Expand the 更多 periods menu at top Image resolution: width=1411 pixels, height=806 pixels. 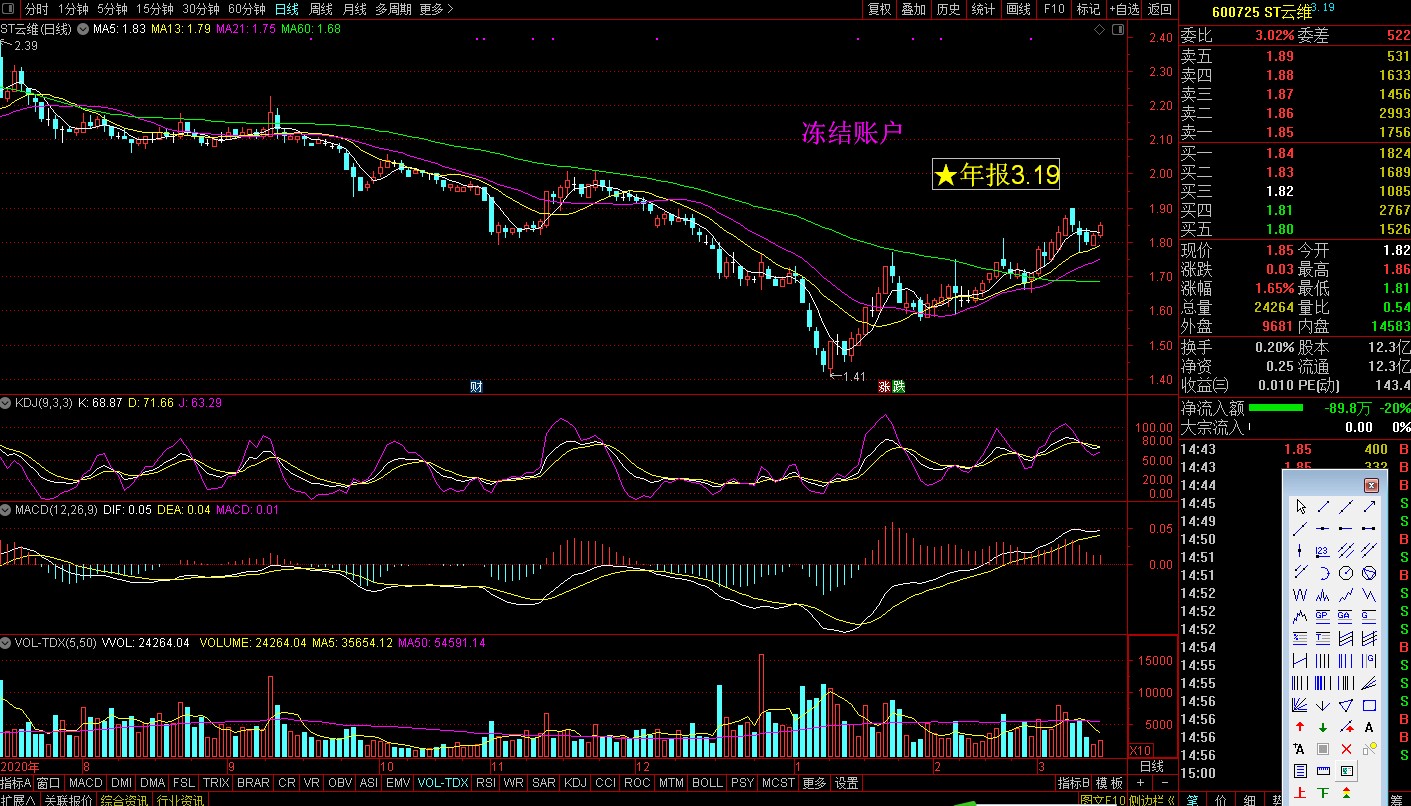(436, 9)
